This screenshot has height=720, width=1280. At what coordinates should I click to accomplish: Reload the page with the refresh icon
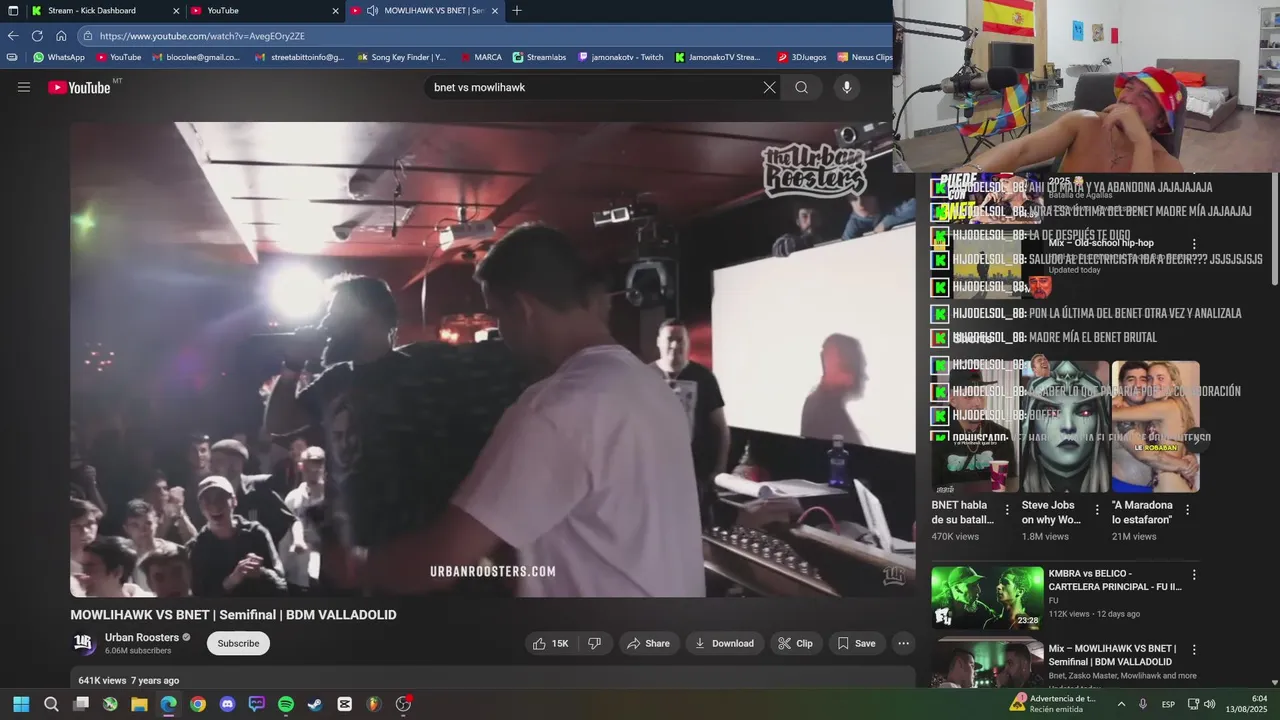pyautogui.click(x=37, y=35)
